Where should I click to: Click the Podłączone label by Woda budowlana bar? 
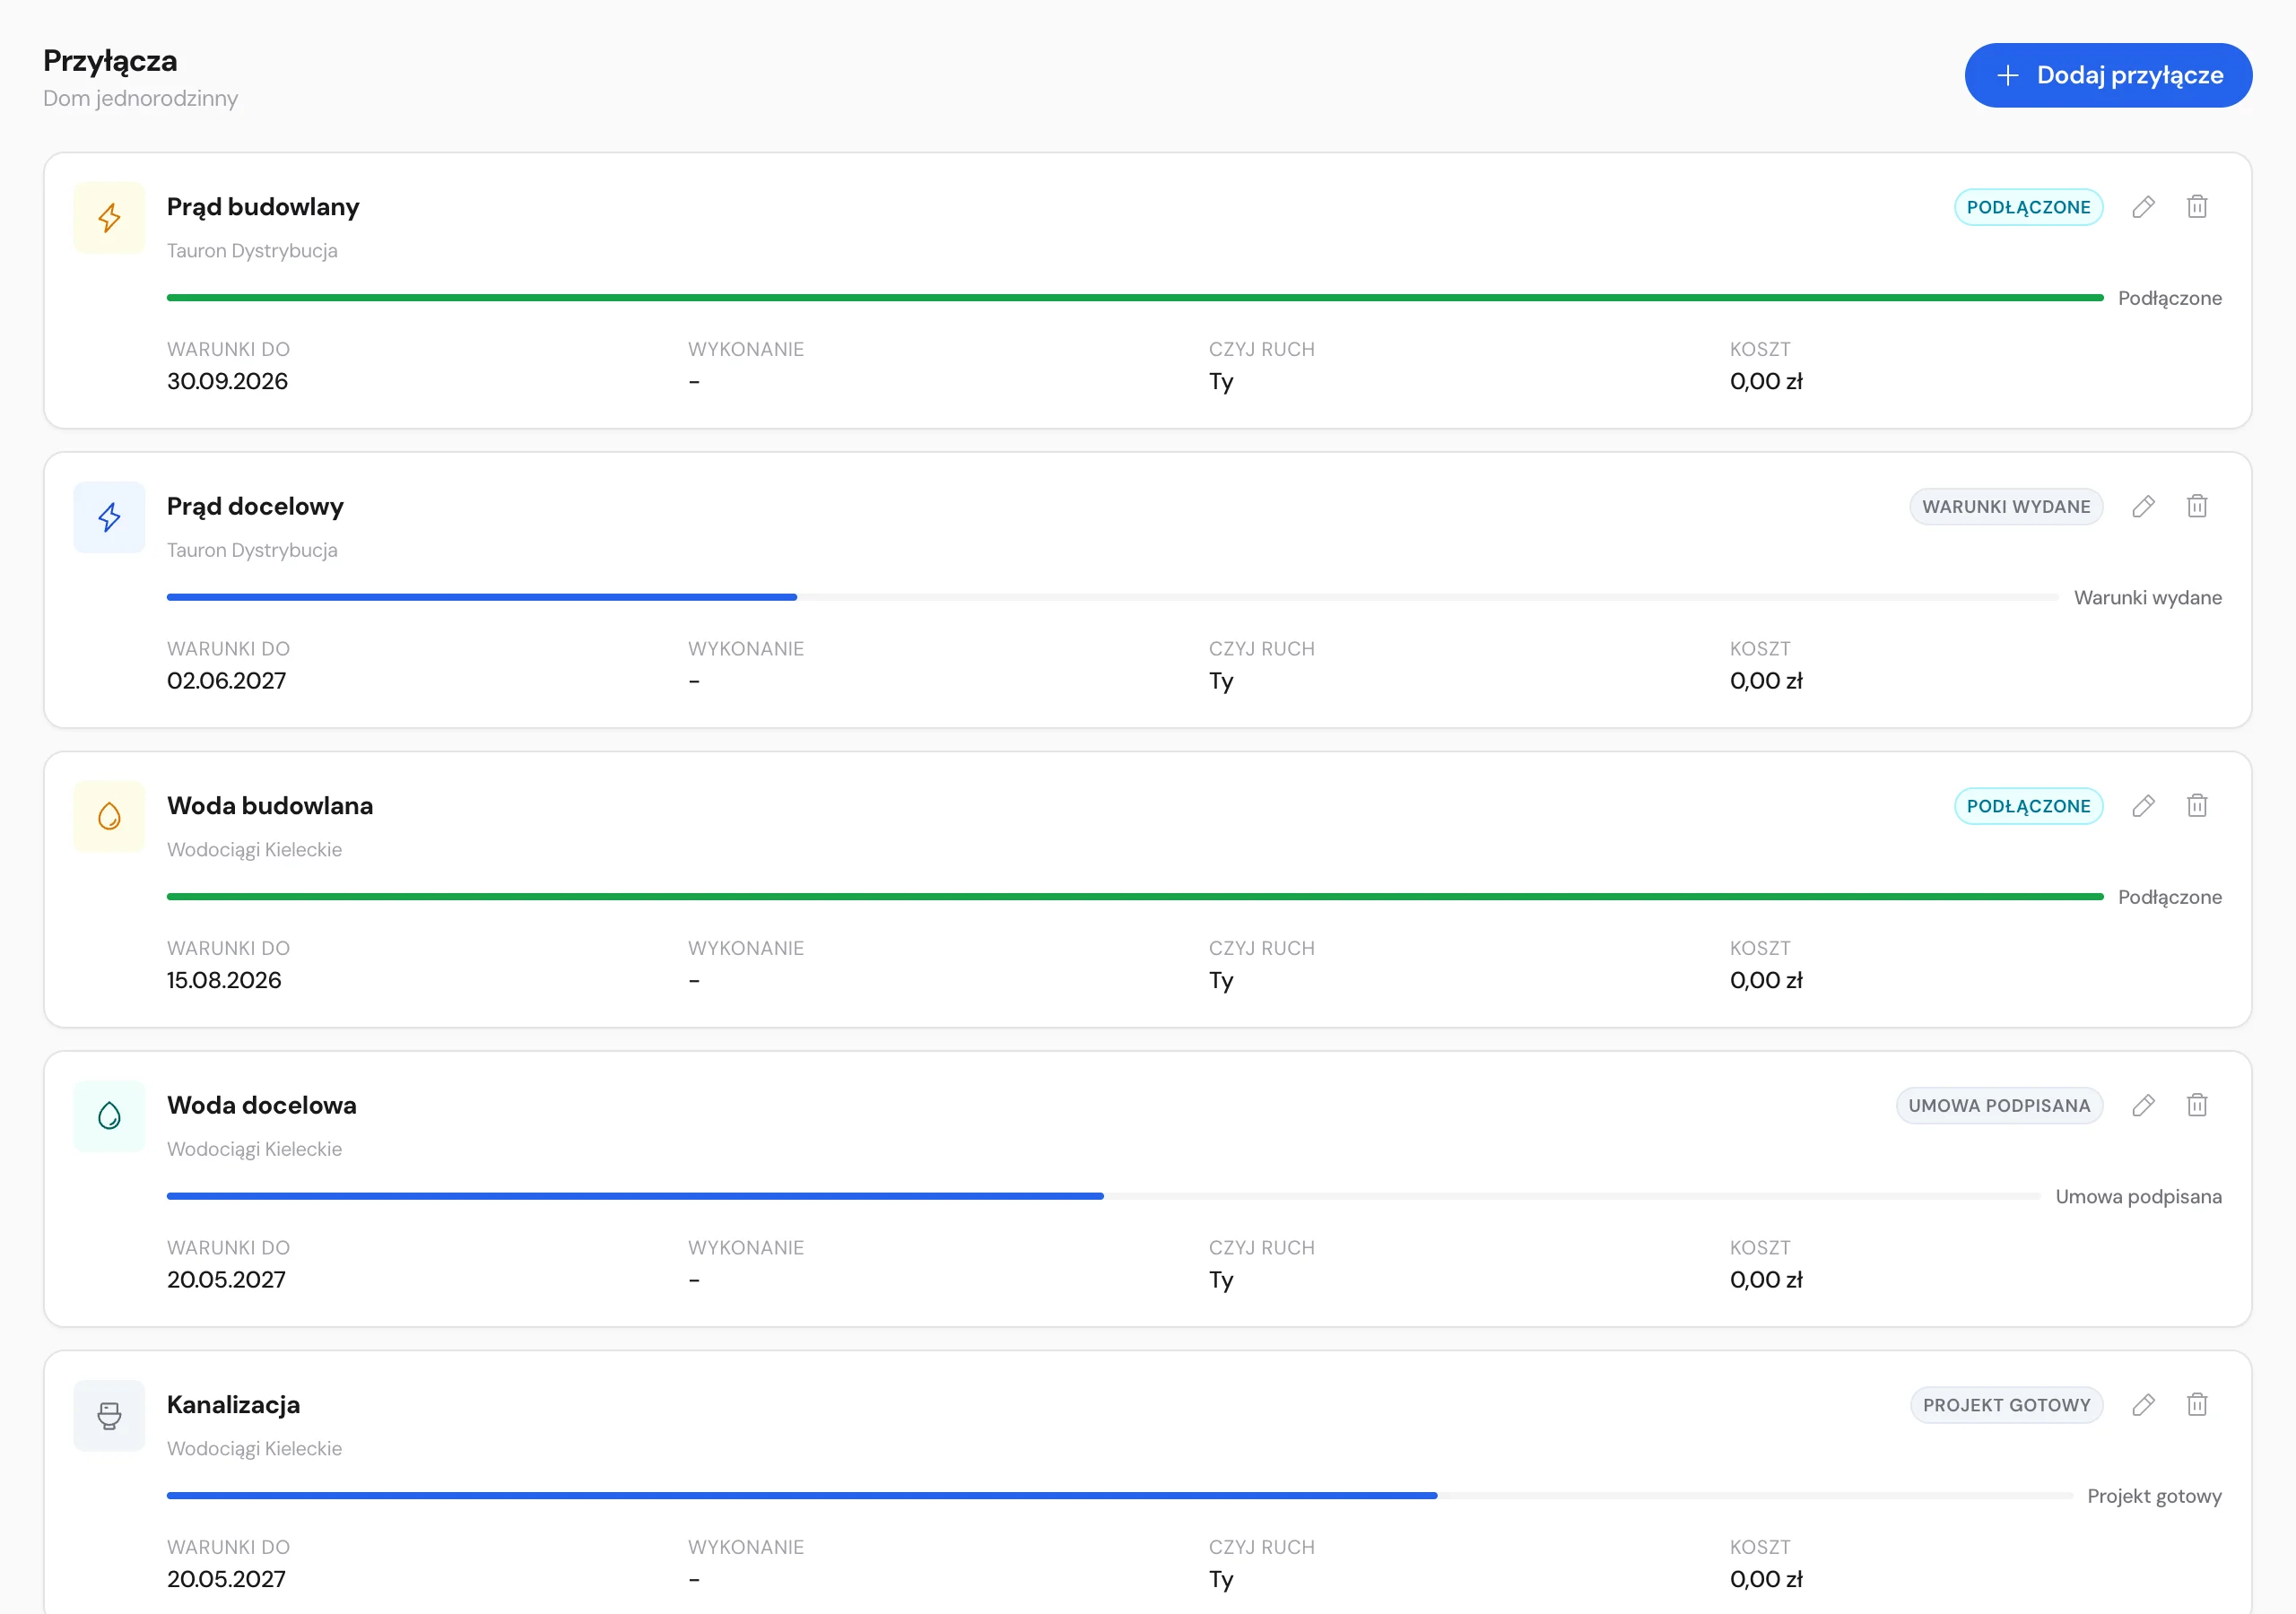tap(2170, 897)
